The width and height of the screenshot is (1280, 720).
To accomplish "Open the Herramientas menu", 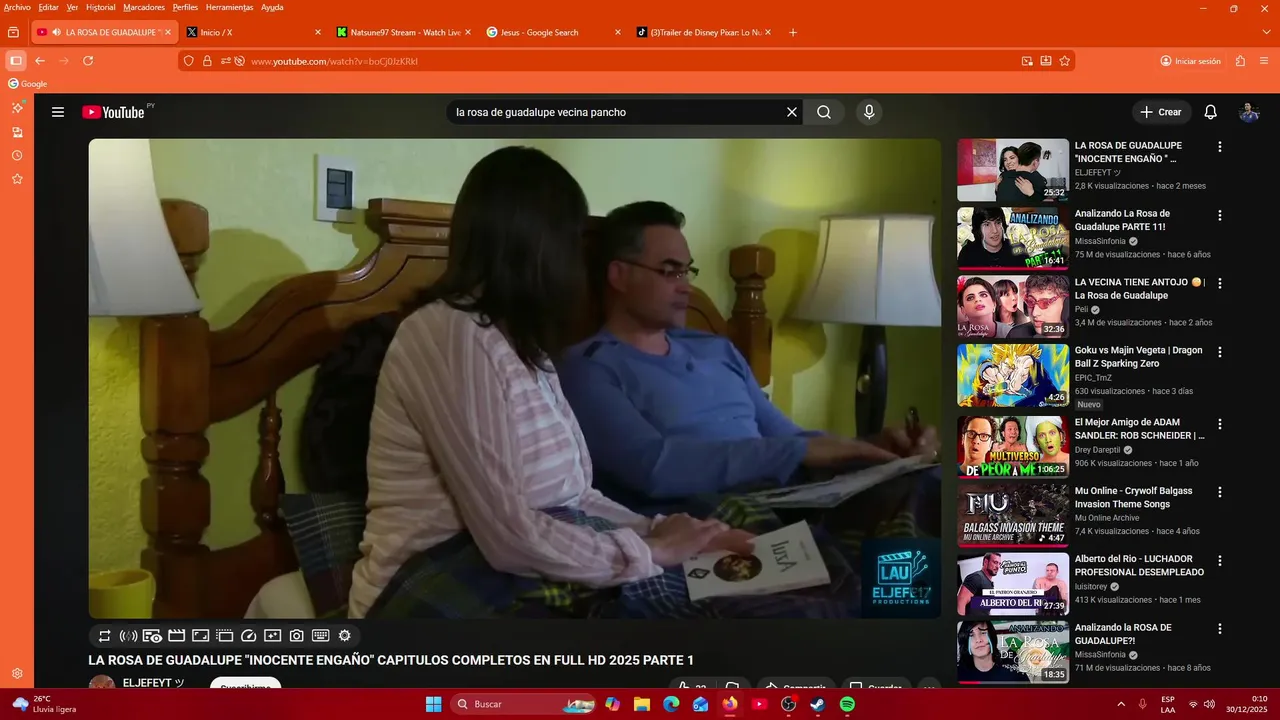I will tap(229, 7).
